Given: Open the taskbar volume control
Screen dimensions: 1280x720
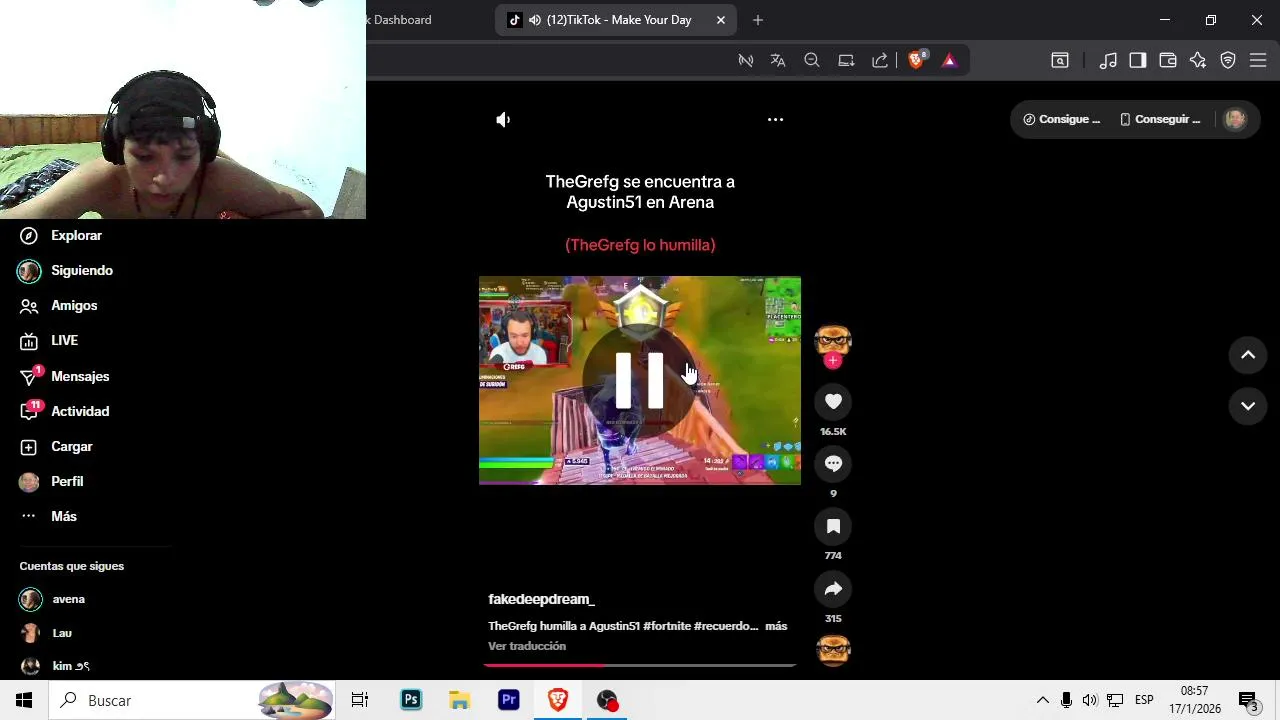Looking at the screenshot, I should [x=1090, y=700].
